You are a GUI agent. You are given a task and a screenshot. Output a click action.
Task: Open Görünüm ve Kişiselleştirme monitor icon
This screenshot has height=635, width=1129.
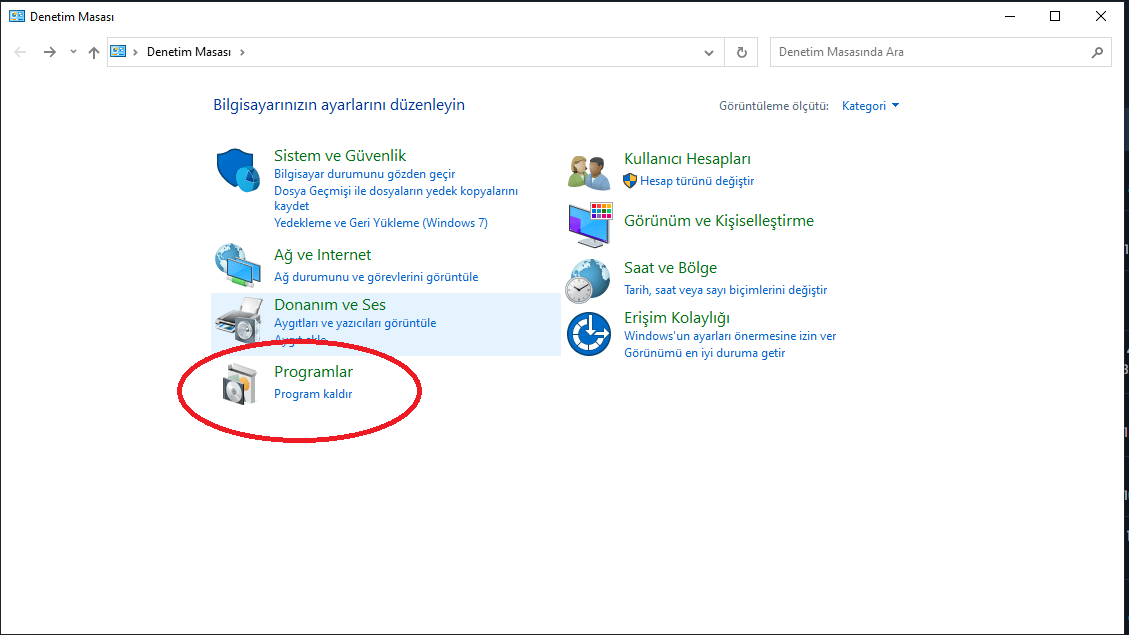(x=590, y=225)
